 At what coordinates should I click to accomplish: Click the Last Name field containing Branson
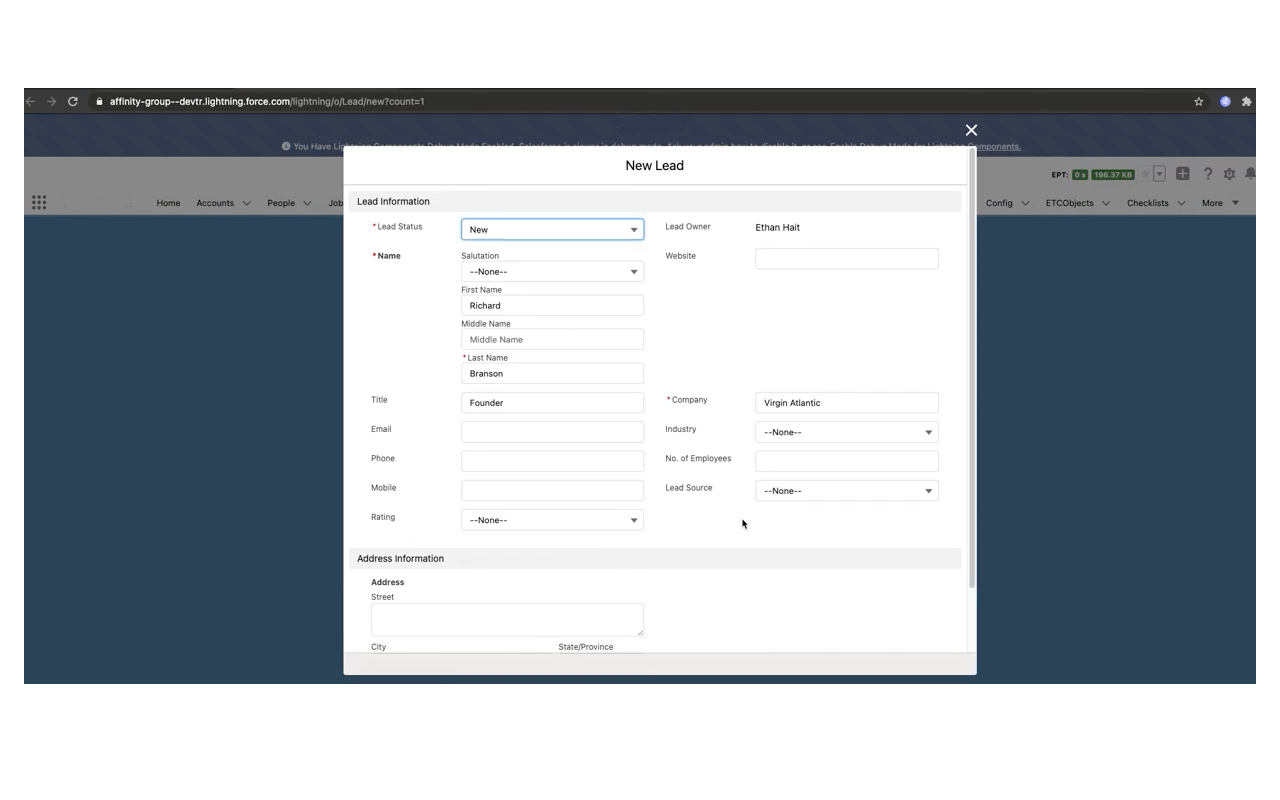tap(552, 374)
